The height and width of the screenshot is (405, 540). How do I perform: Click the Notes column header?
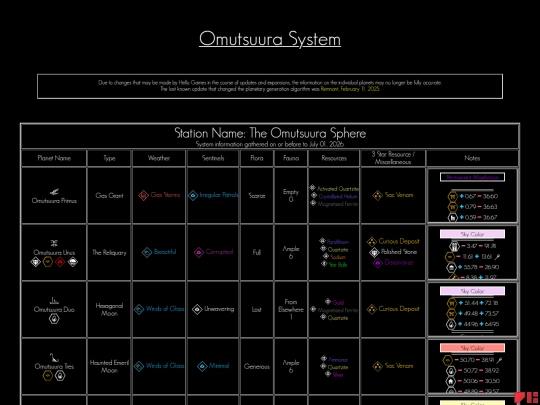point(472,158)
